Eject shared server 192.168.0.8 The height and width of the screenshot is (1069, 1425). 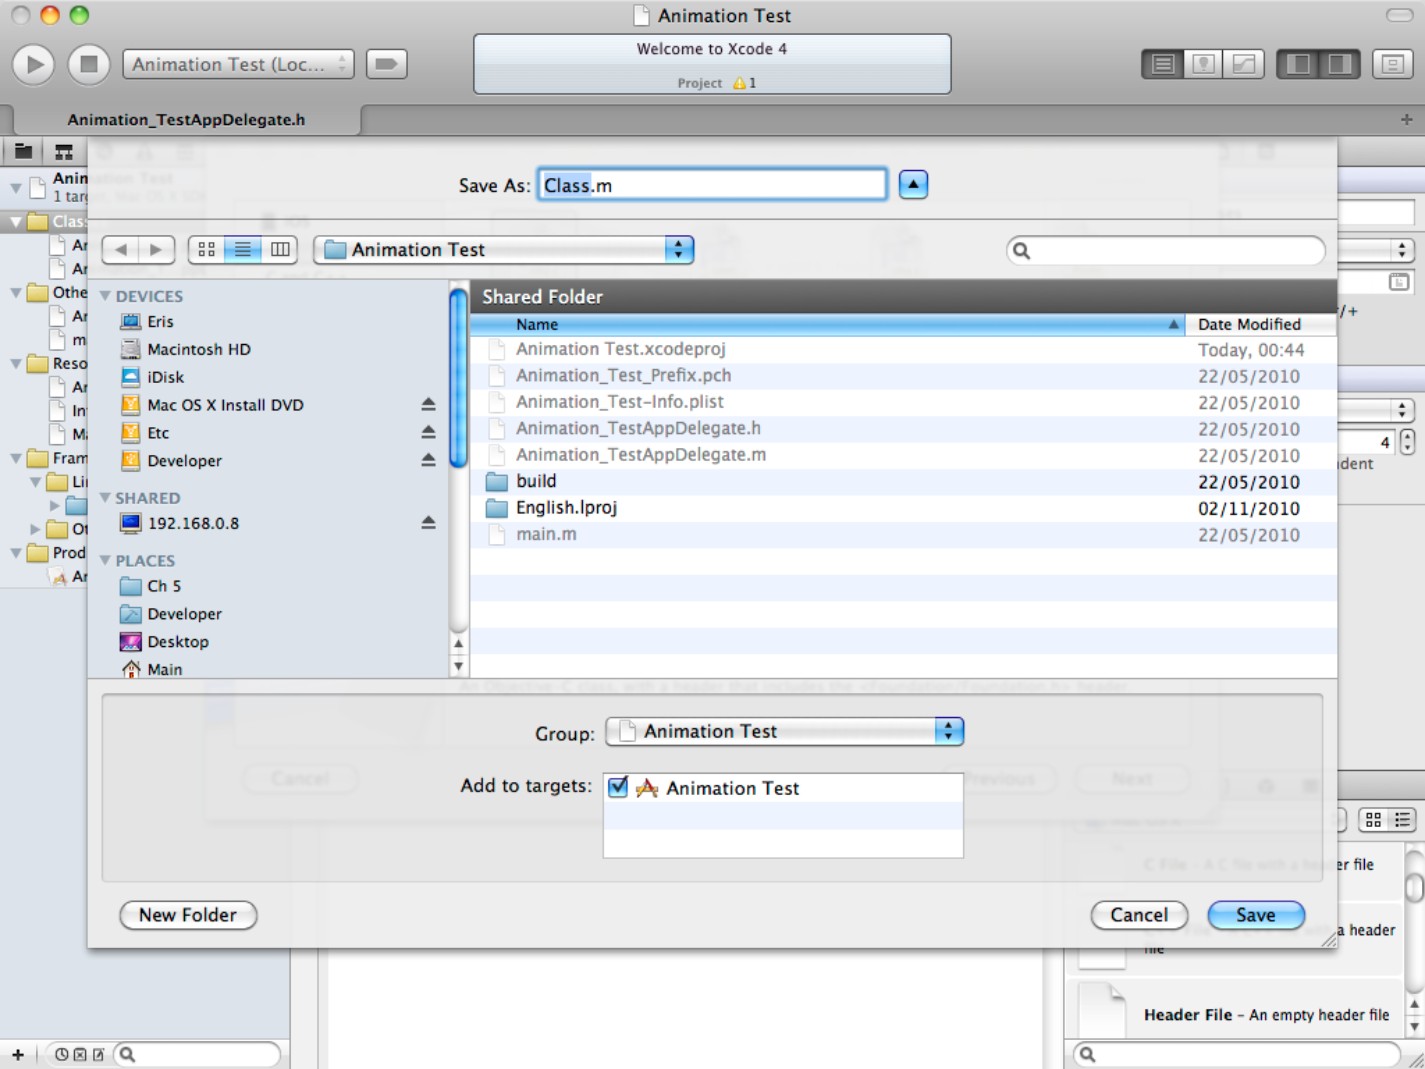pyautogui.click(x=428, y=522)
